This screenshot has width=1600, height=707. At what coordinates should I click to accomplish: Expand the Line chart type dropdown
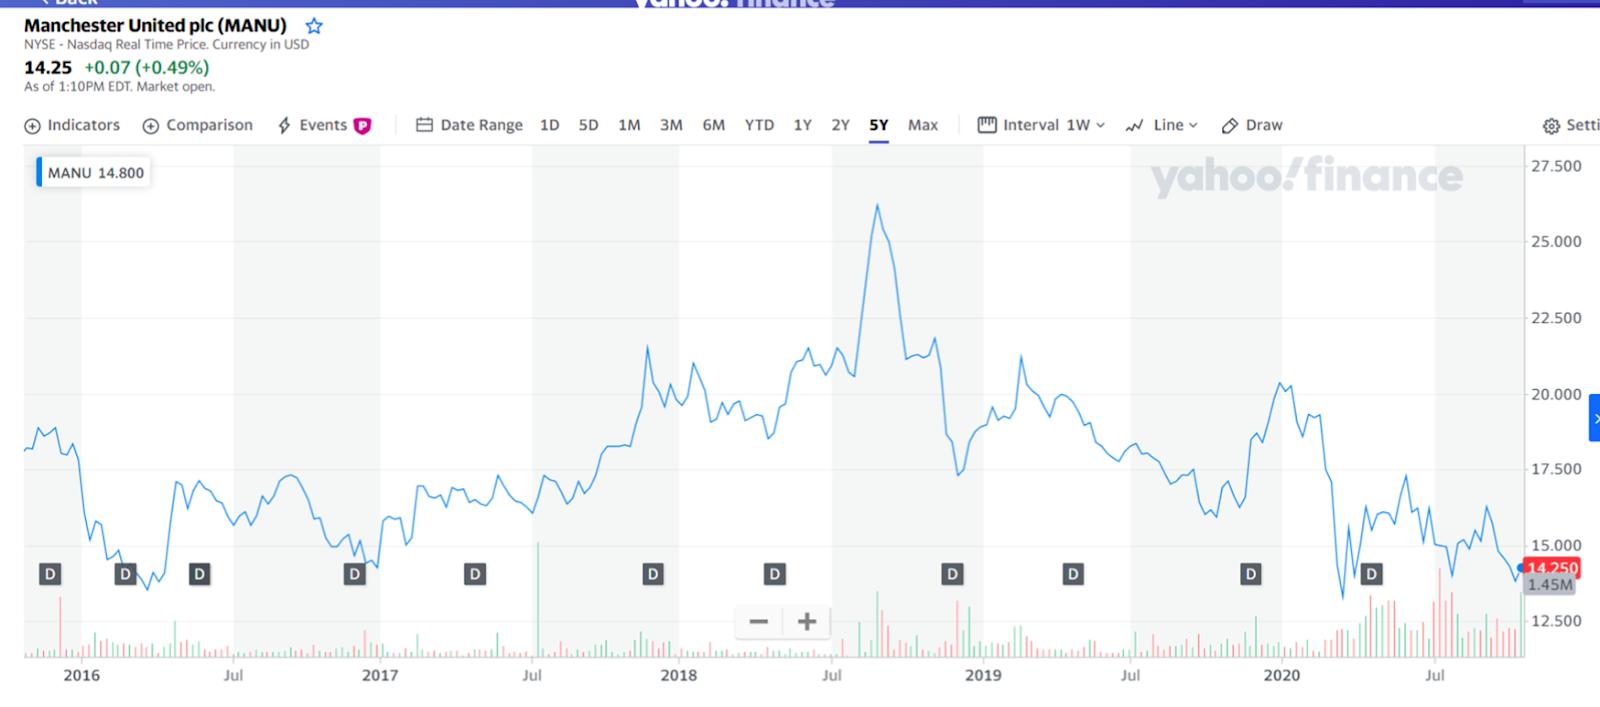[x=1161, y=125]
